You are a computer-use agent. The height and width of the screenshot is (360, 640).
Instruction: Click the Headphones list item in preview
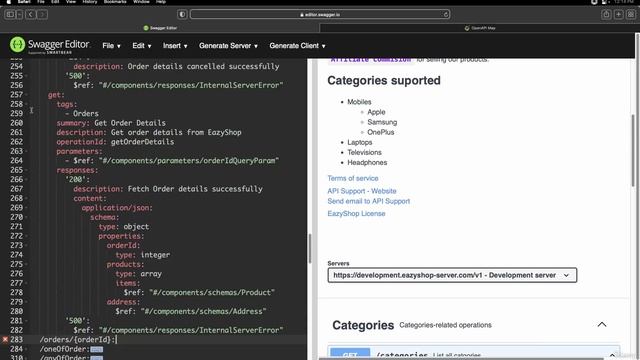point(367,162)
